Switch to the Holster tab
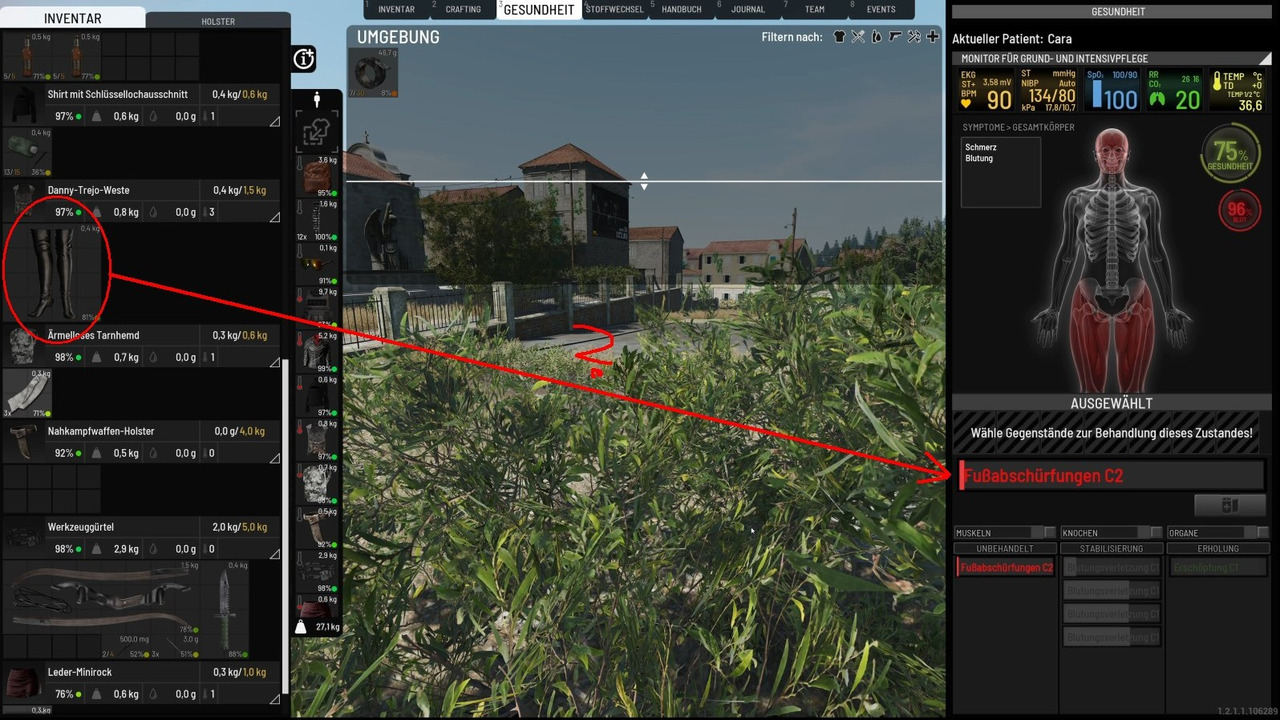The image size is (1280, 720). 218,21
